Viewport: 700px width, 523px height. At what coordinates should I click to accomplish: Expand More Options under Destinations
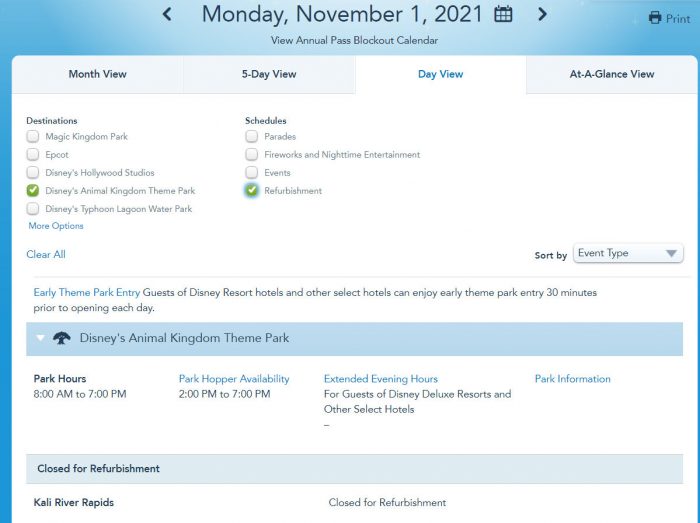(x=56, y=226)
